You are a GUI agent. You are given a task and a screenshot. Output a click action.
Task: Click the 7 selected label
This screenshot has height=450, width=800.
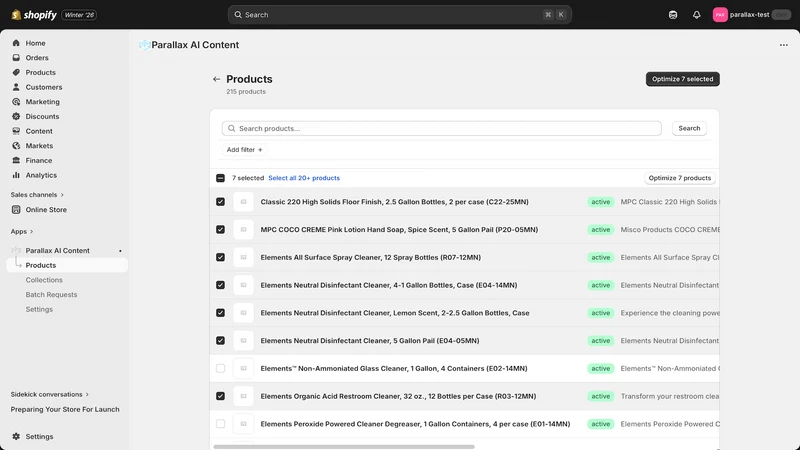(248, 178)
